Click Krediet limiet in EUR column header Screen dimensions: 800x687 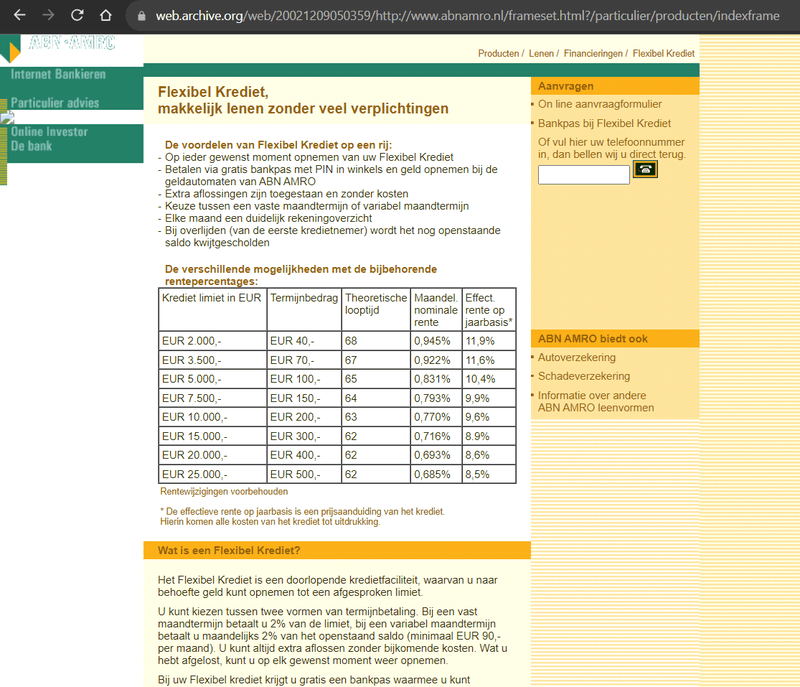pos(212,310)
